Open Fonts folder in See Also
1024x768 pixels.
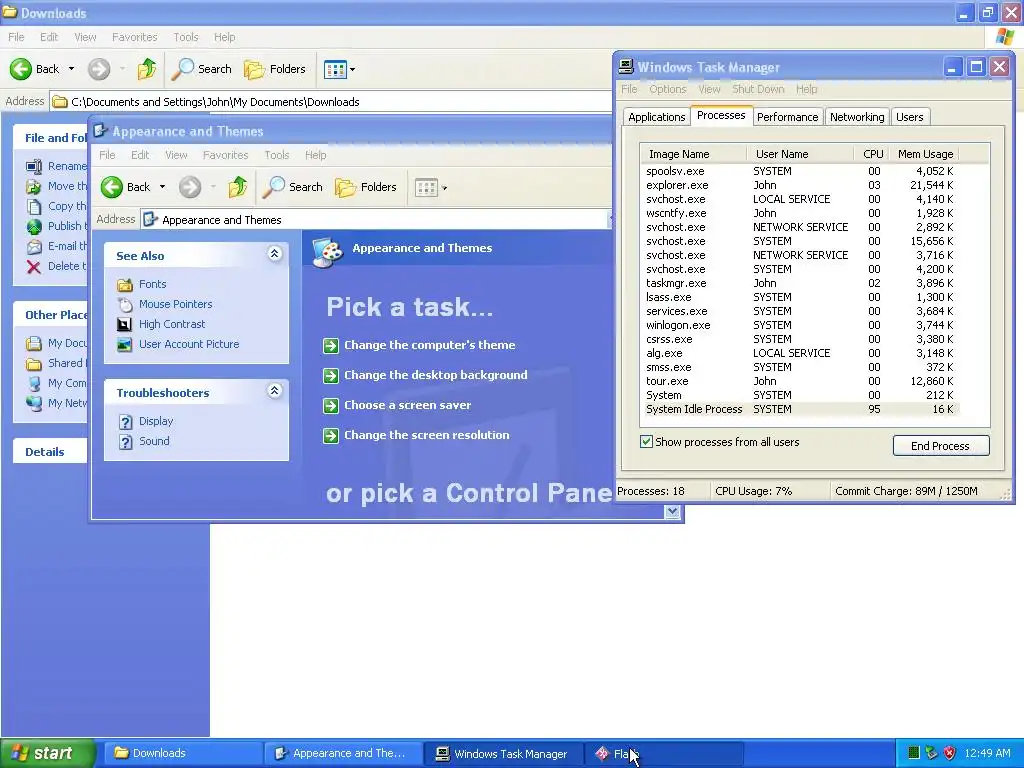pyautogui.click(x=153, y=284)
